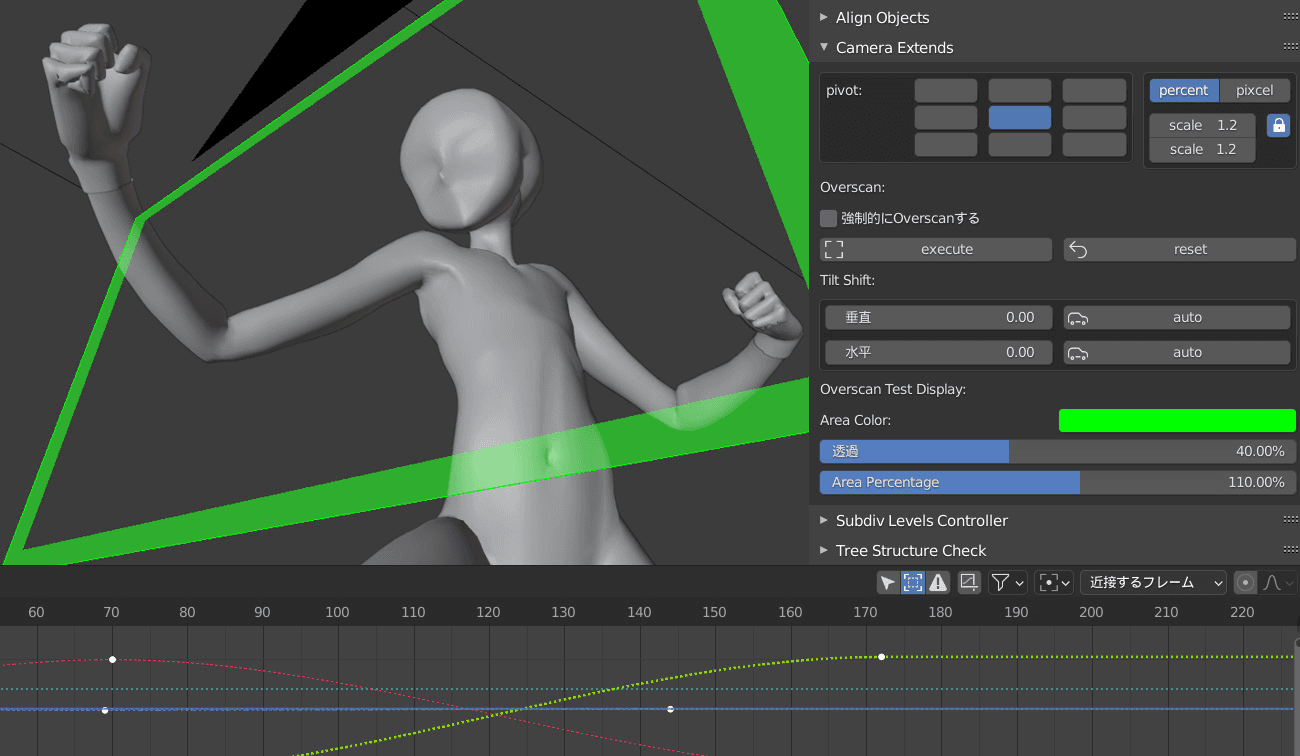1300x756 pixels.
Task: Open the 近接するフレーム snapping dropdown
Action: click(1155, 582)
